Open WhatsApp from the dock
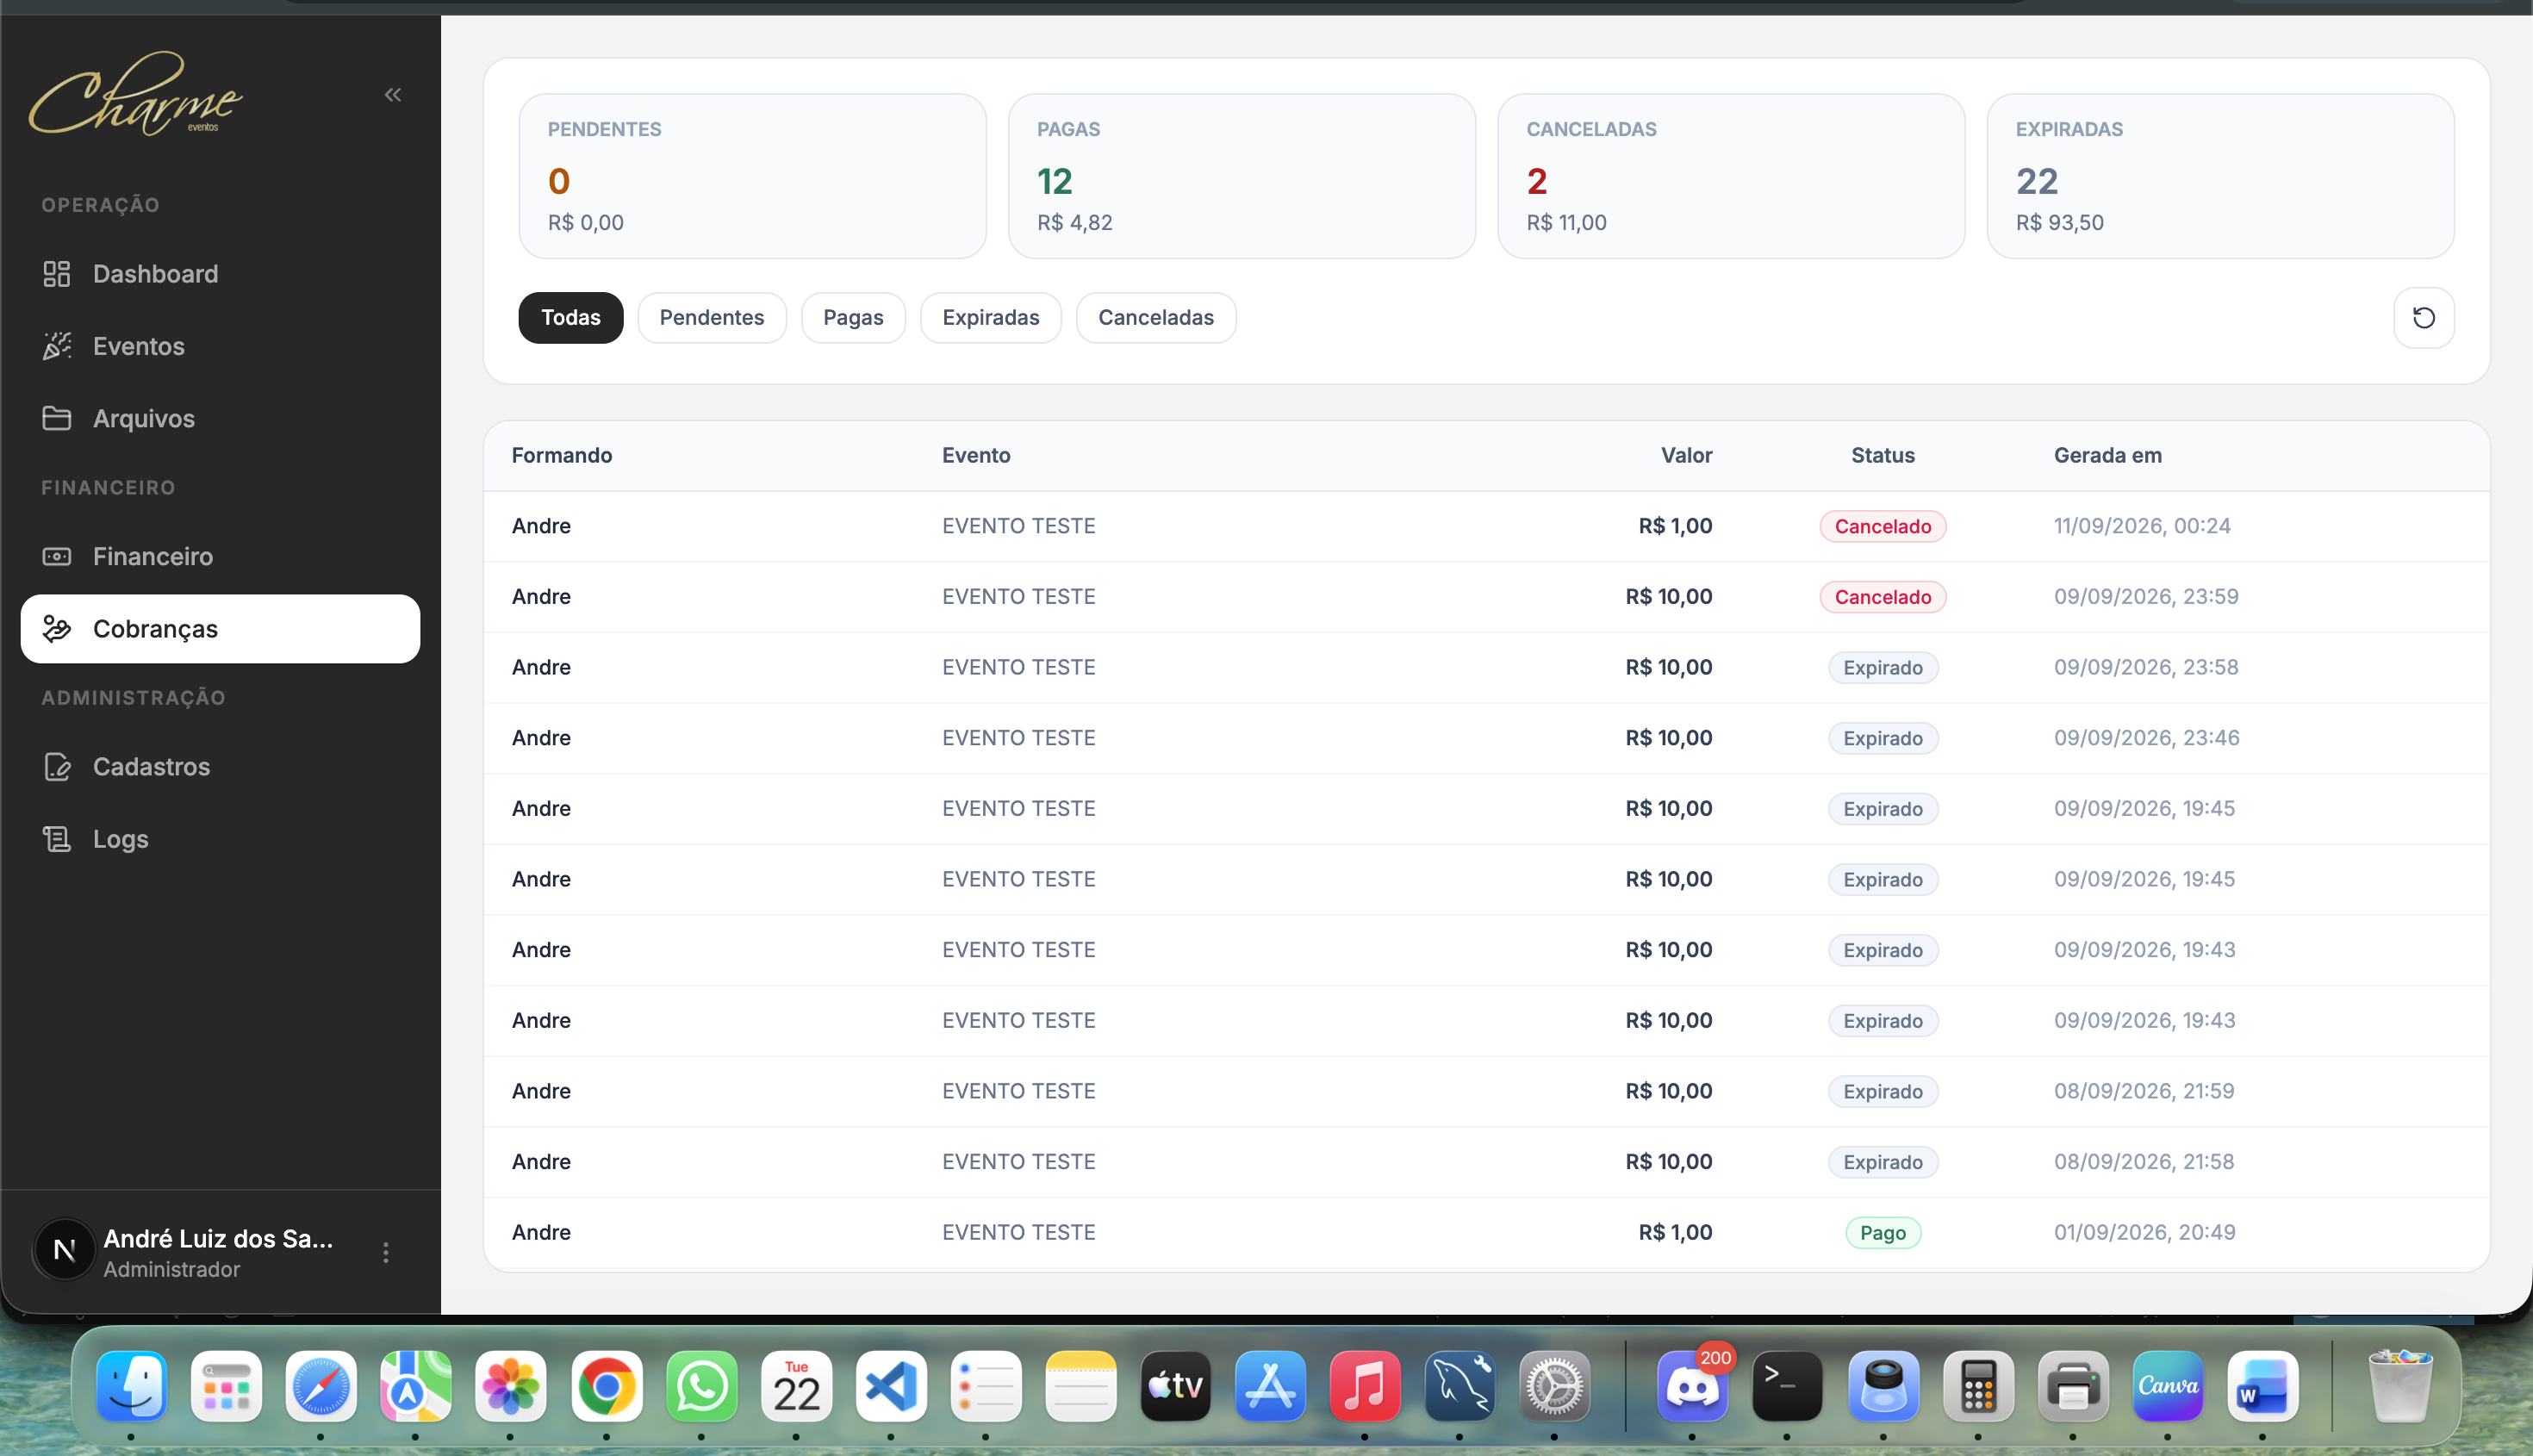The height and width of the screenshot is (1456, 2533). 701,1387
